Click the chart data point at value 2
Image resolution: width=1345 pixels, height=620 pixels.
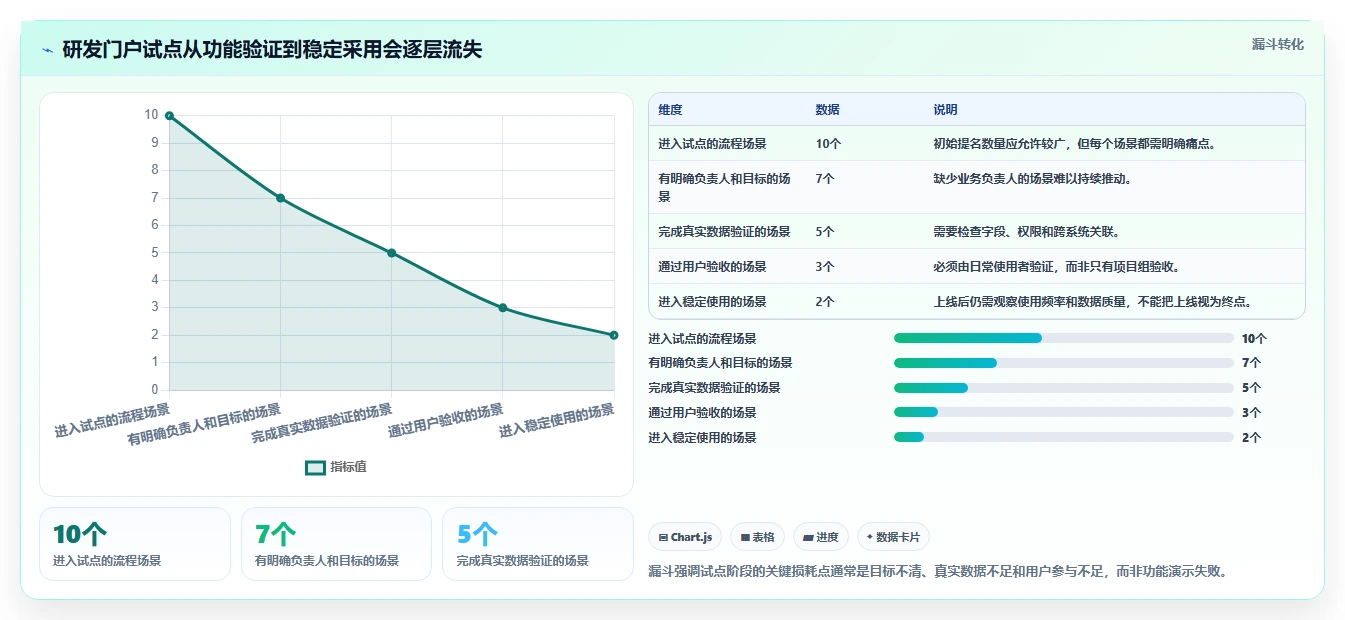(613, 335)
